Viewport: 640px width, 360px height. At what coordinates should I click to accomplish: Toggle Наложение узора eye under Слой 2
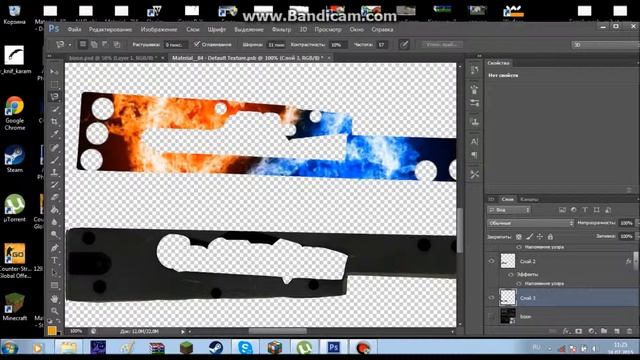pyautogui.click(x=519, y=283)
